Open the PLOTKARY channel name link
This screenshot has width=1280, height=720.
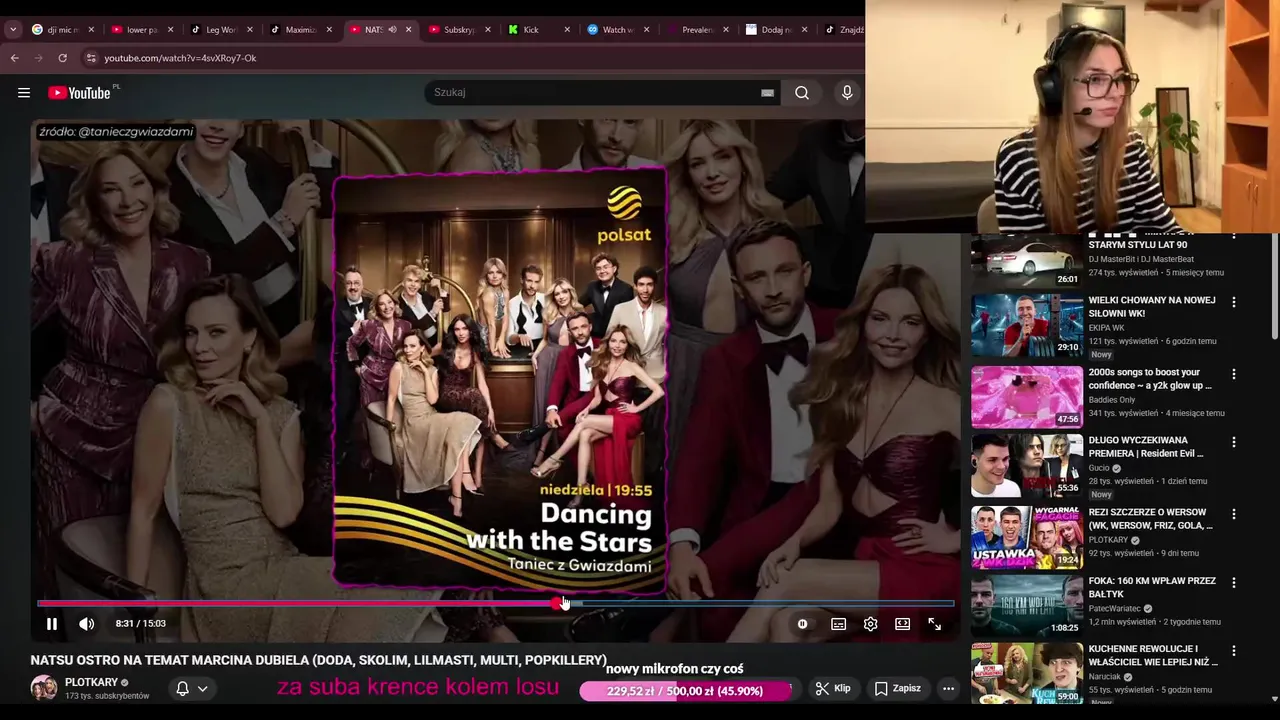pos(91,682)
